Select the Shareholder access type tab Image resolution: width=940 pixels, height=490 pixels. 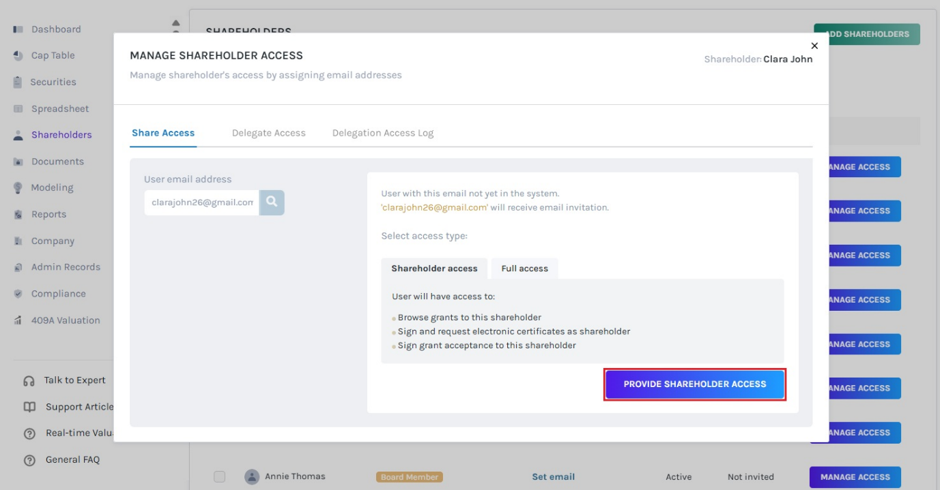click(x=434, y=268)
